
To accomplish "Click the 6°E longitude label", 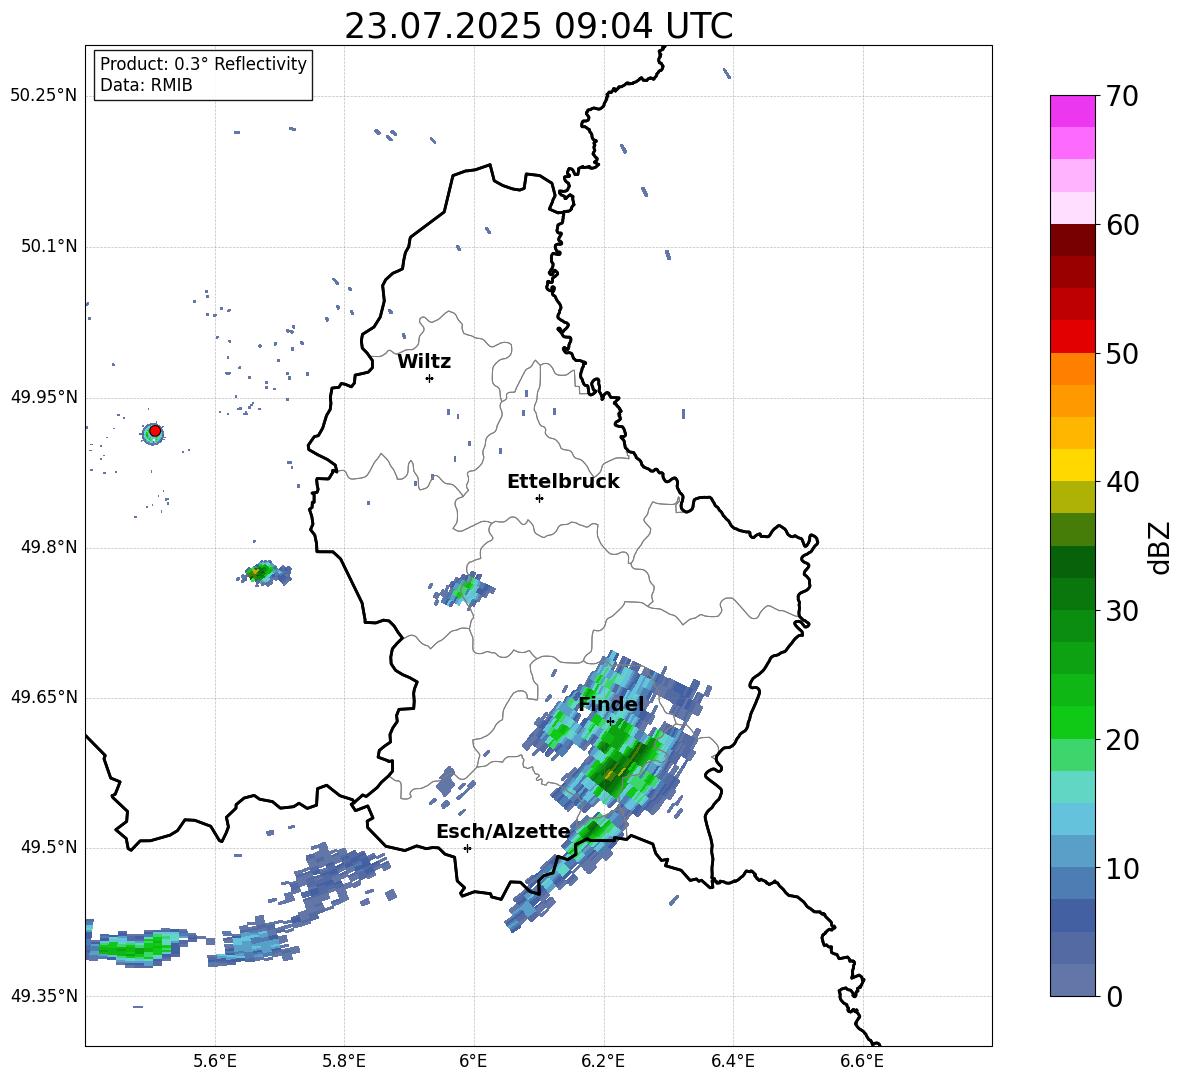I will (473, 1062).
